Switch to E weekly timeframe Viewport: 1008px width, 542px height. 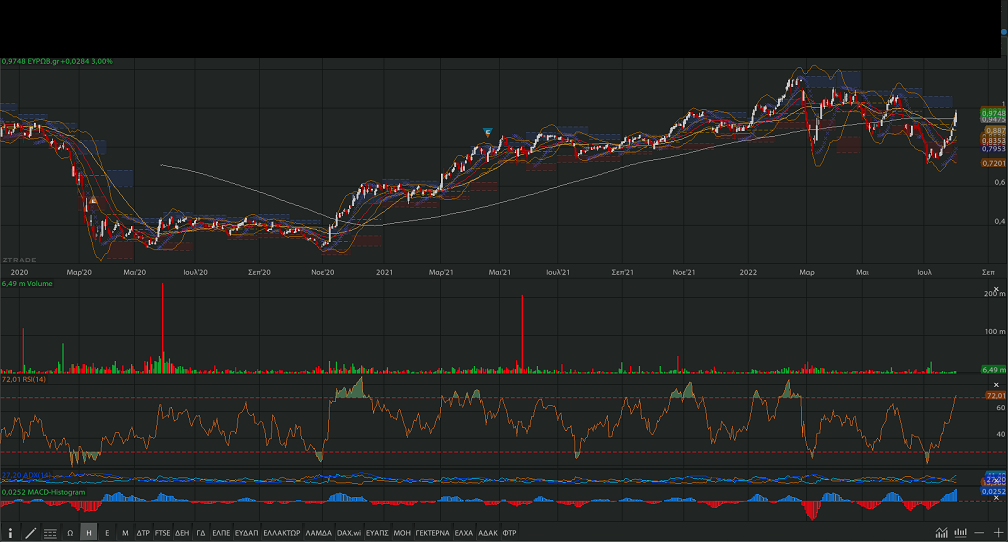click(x=107, y=533)
